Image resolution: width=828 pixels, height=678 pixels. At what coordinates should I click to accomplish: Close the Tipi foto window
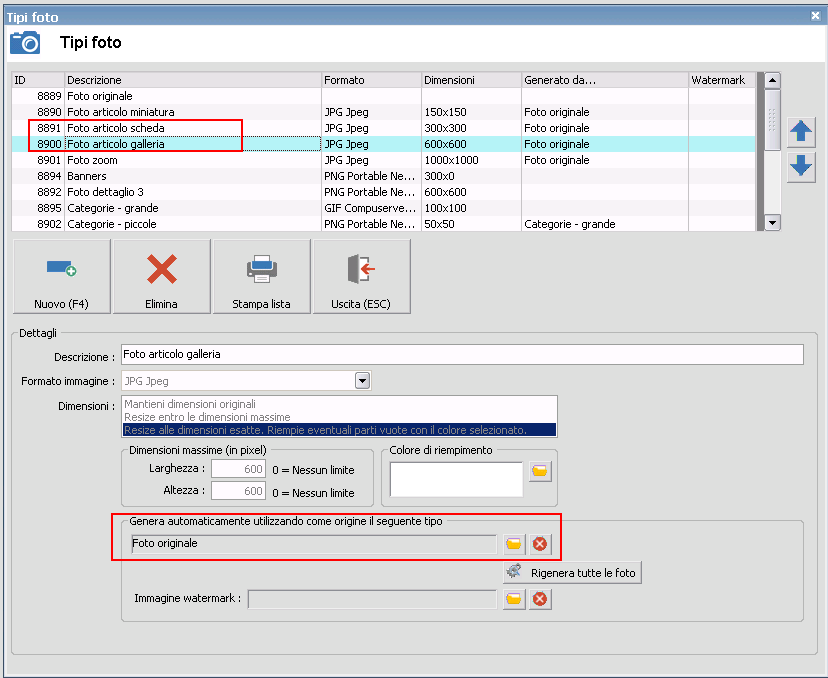815,16
